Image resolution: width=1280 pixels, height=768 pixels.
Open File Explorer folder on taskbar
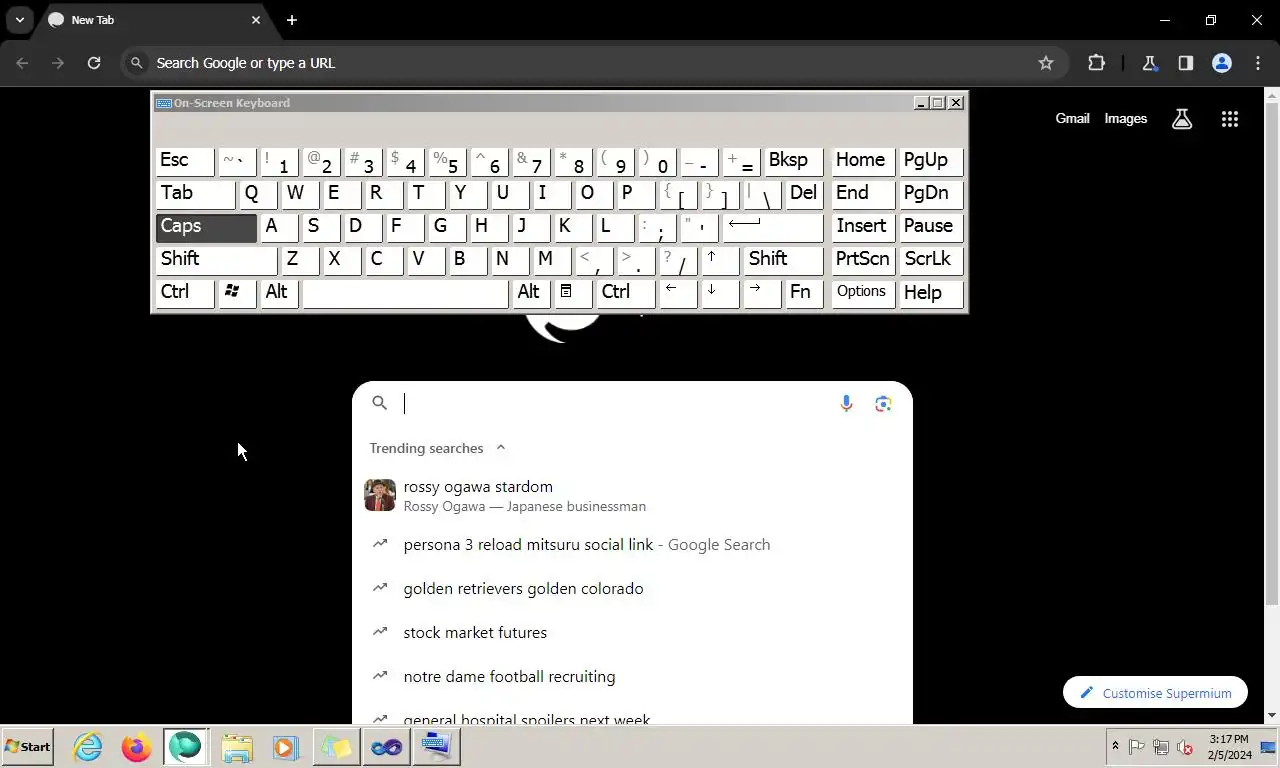pyautogui.click(x=237, y=747)
